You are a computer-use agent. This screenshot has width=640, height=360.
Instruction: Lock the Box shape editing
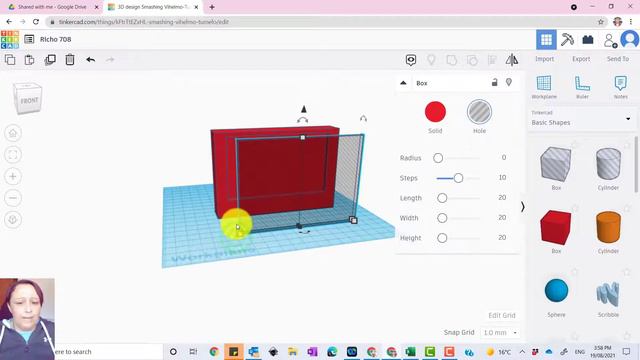coord(494,82)
